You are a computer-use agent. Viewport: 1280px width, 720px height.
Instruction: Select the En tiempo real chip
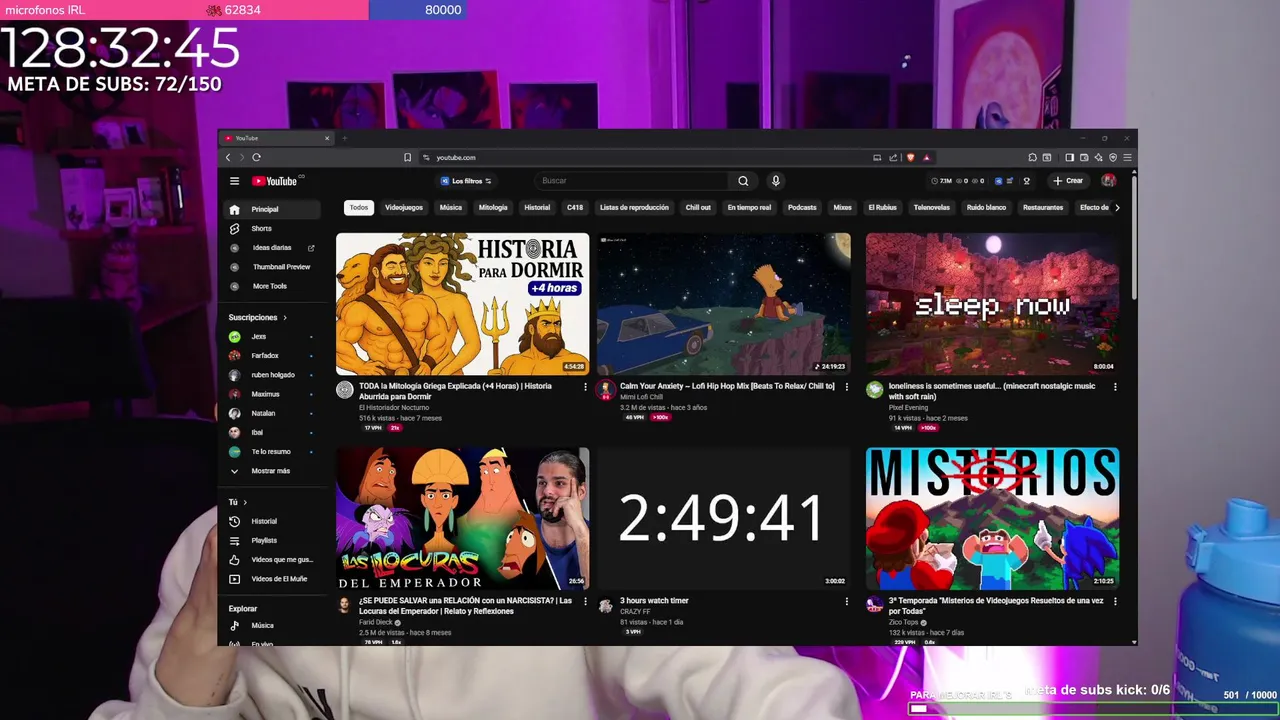[749, 208]
